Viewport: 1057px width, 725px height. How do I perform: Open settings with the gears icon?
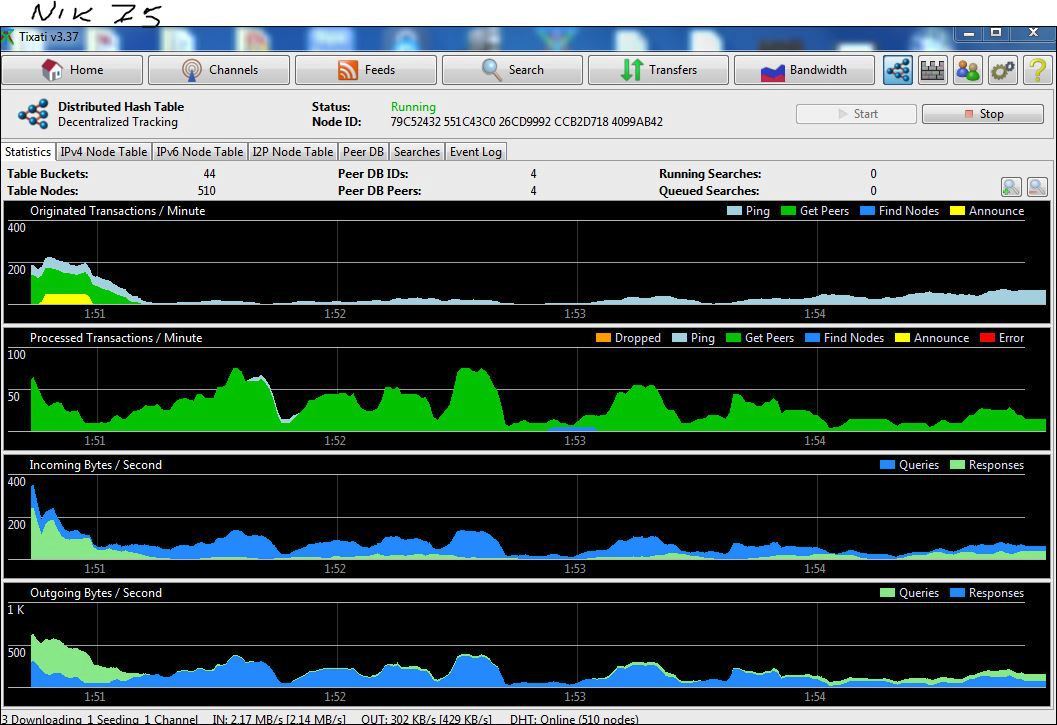(x=1003, y=70)
